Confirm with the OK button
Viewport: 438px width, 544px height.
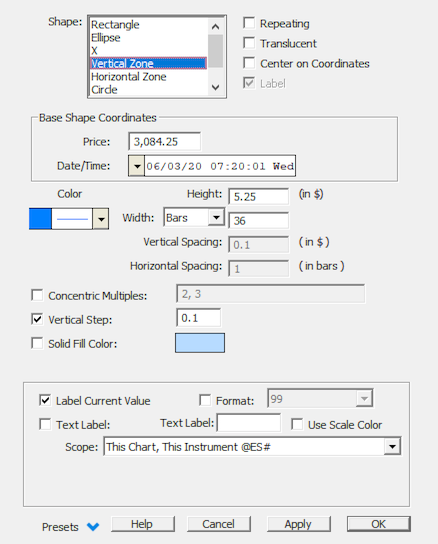point(379,524)
